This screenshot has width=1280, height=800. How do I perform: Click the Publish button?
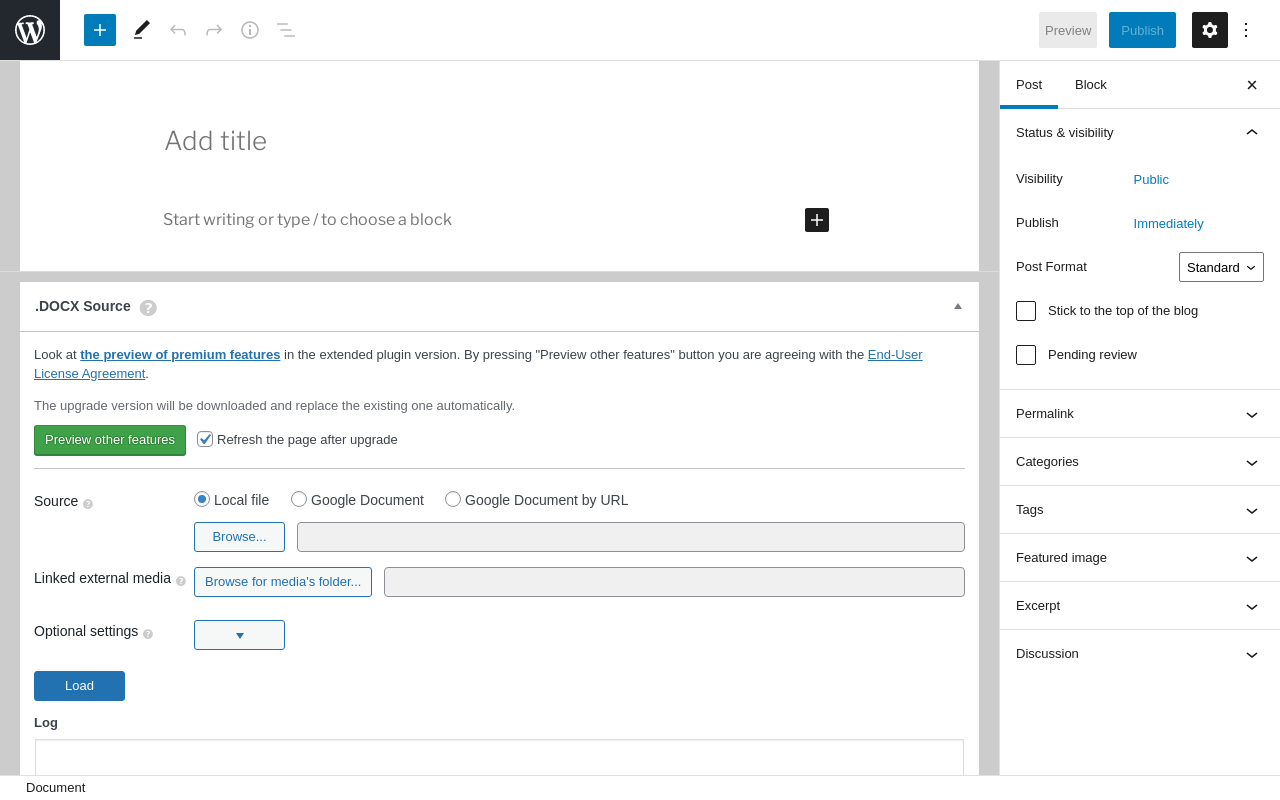coord(1142,30)
